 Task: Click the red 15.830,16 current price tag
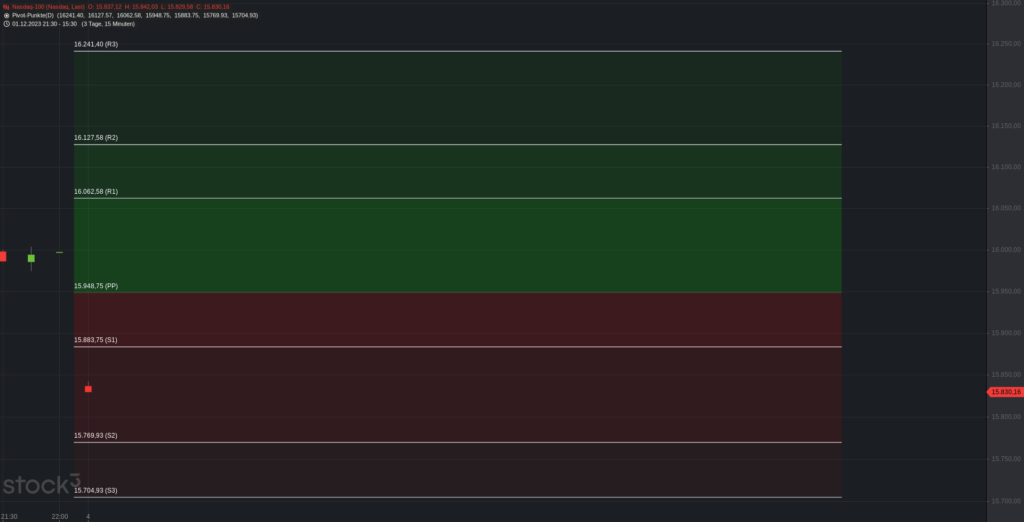[x=1004, y=392]
